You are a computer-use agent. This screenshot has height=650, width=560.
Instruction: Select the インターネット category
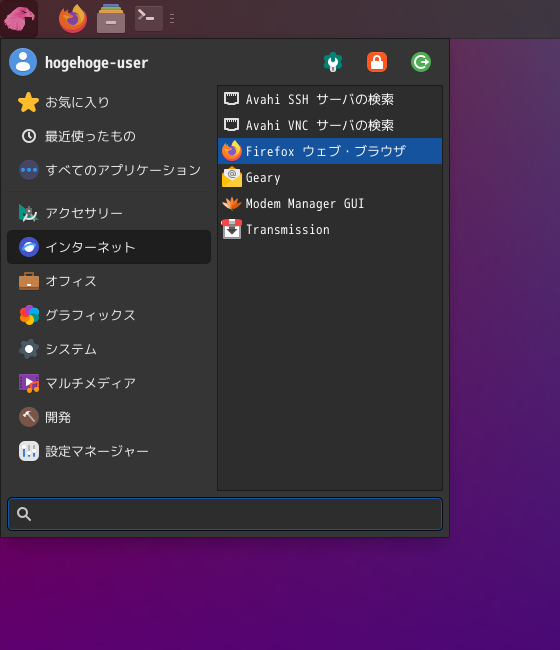coord(109,247)
